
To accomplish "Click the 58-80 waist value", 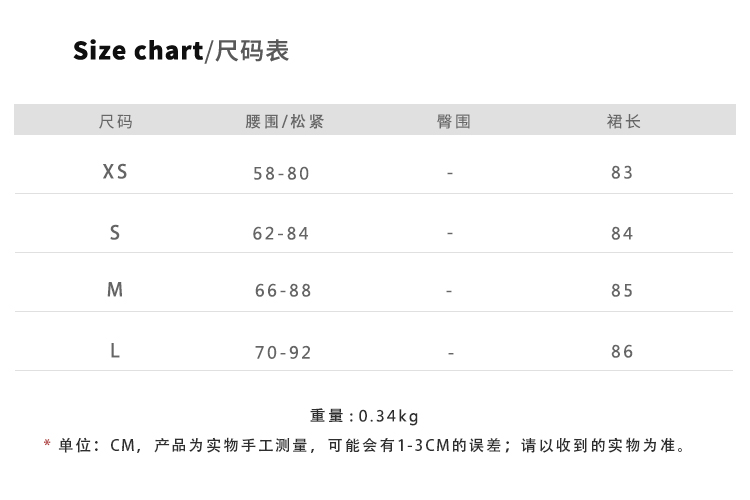I will coord(282,173).
